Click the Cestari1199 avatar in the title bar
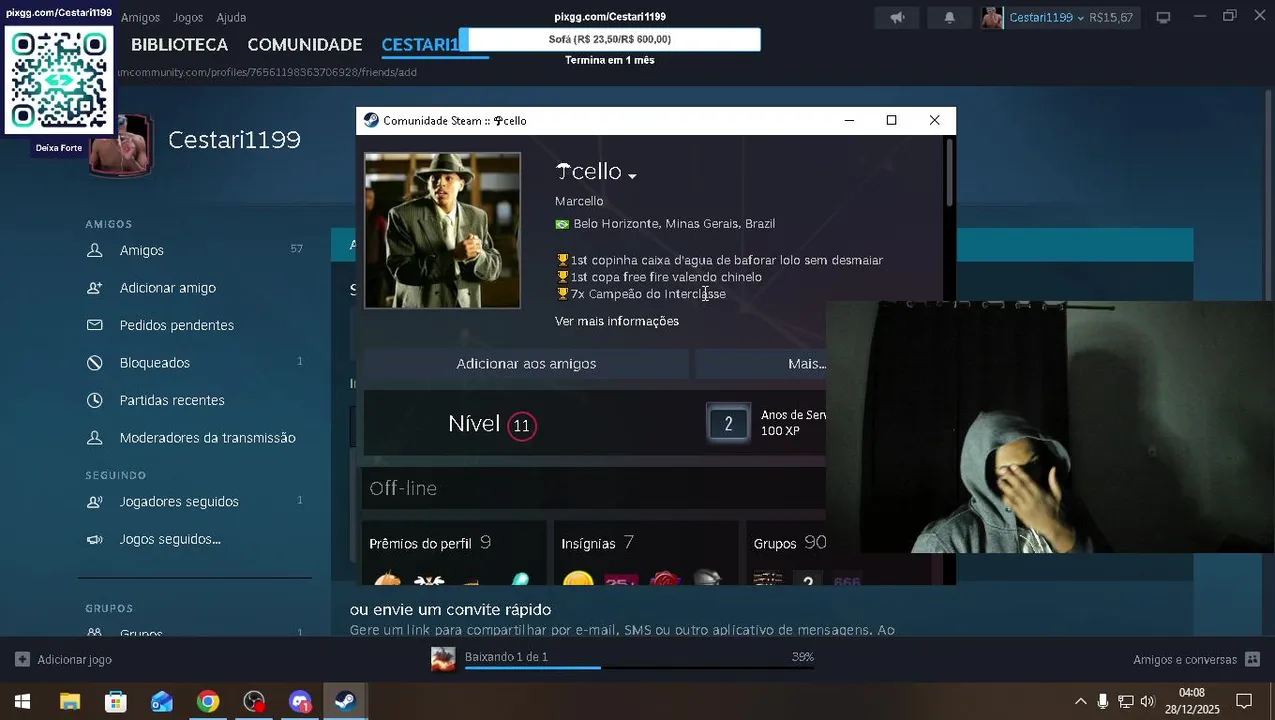1275x720 pixels. pyautogui.click(x=992, y=17)
